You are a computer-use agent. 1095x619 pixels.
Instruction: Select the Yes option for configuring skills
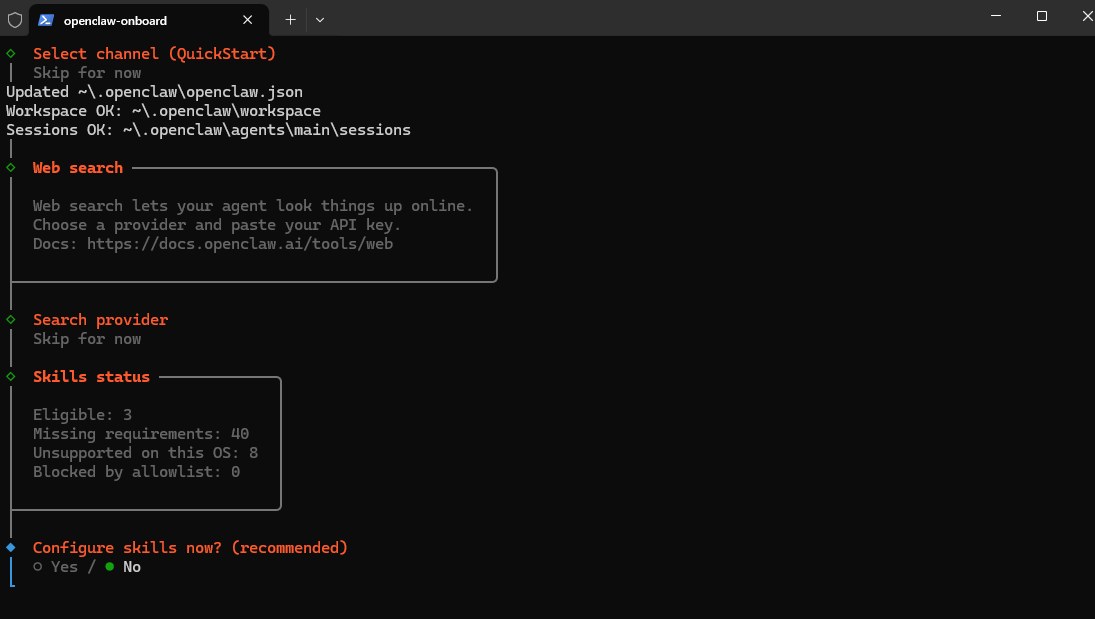(56, 567)
